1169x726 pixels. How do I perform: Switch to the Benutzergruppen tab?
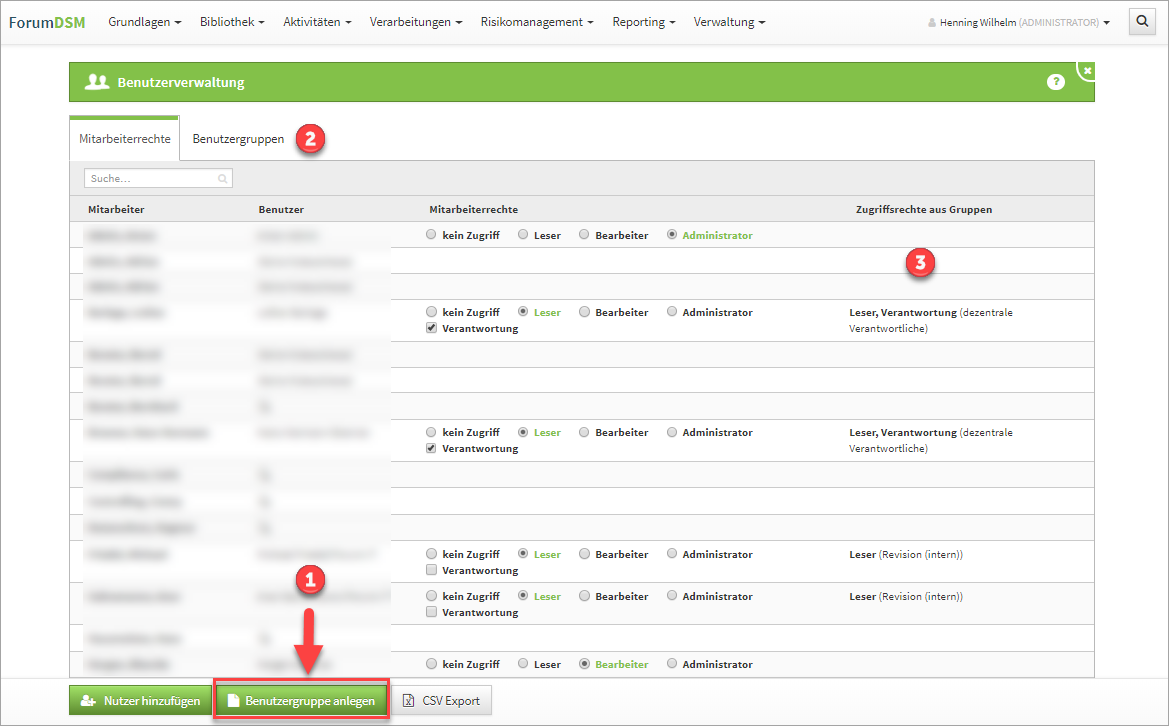coord(238,139)
